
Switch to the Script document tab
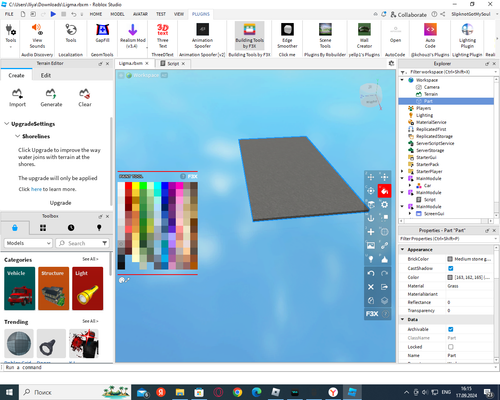tap(173, 63)
